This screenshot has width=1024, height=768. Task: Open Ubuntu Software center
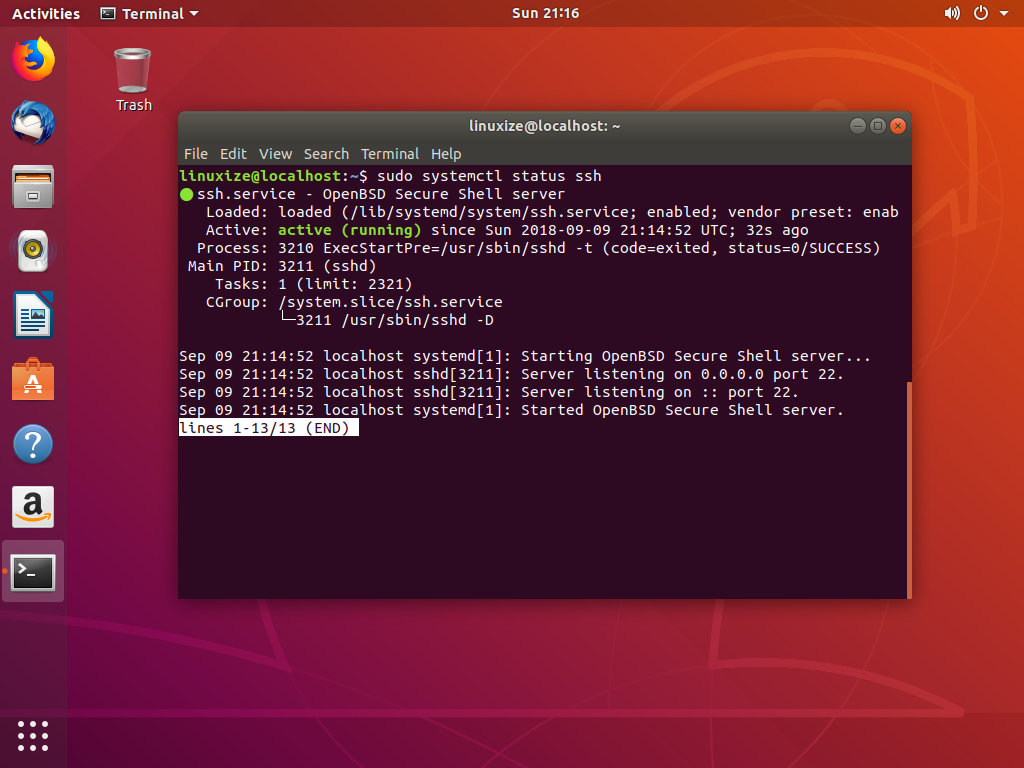click(33, 379)
